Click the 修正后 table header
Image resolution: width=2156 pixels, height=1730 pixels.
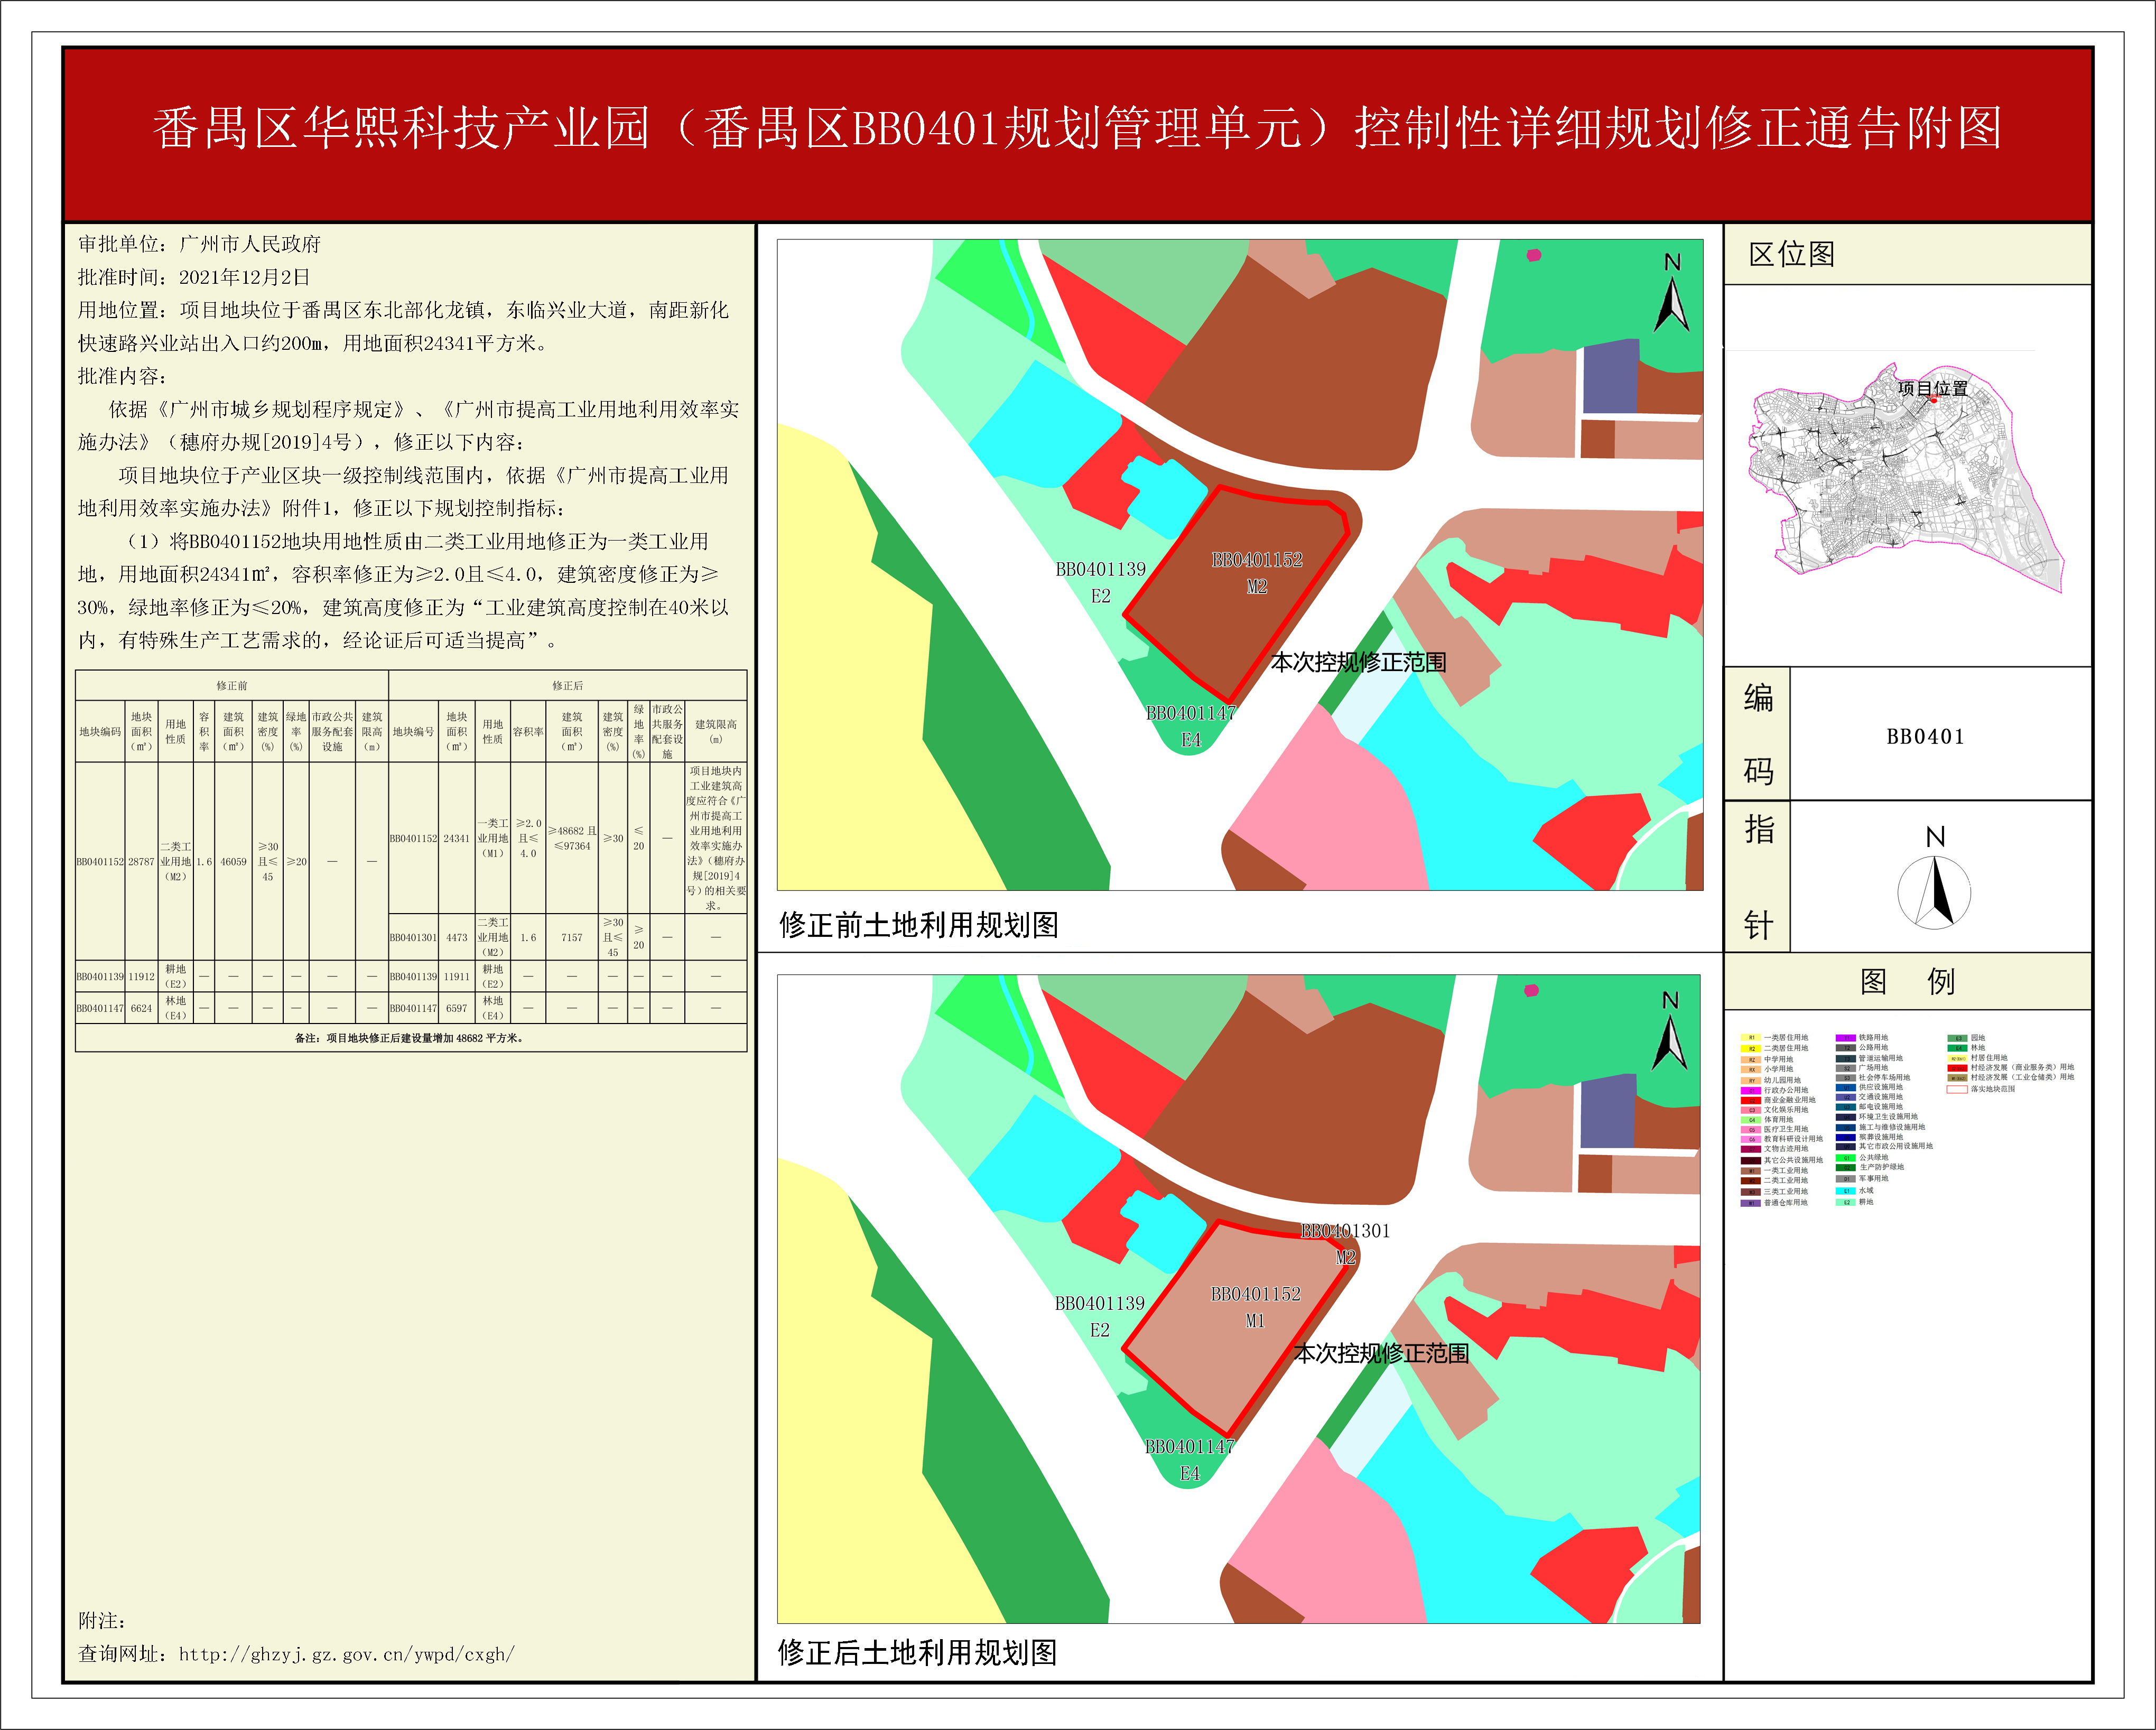567,685
